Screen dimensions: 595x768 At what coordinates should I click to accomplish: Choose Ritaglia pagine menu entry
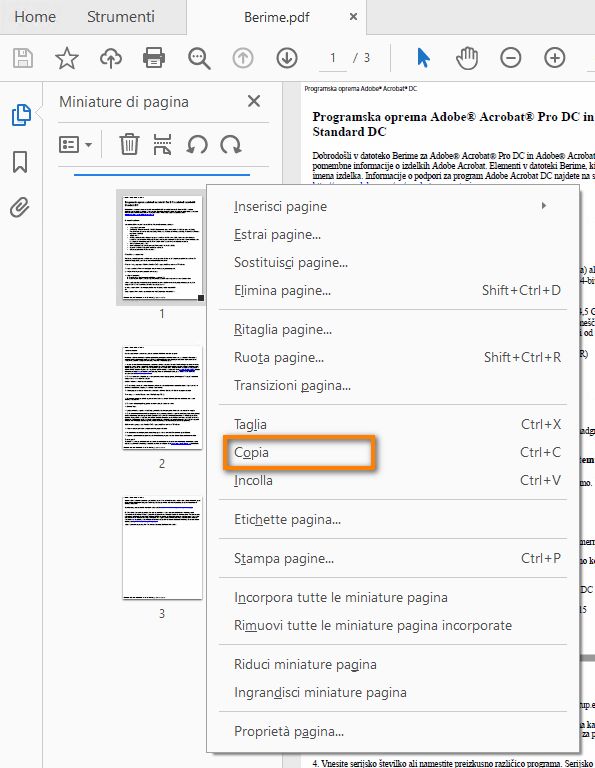click(x=392, y=330)
